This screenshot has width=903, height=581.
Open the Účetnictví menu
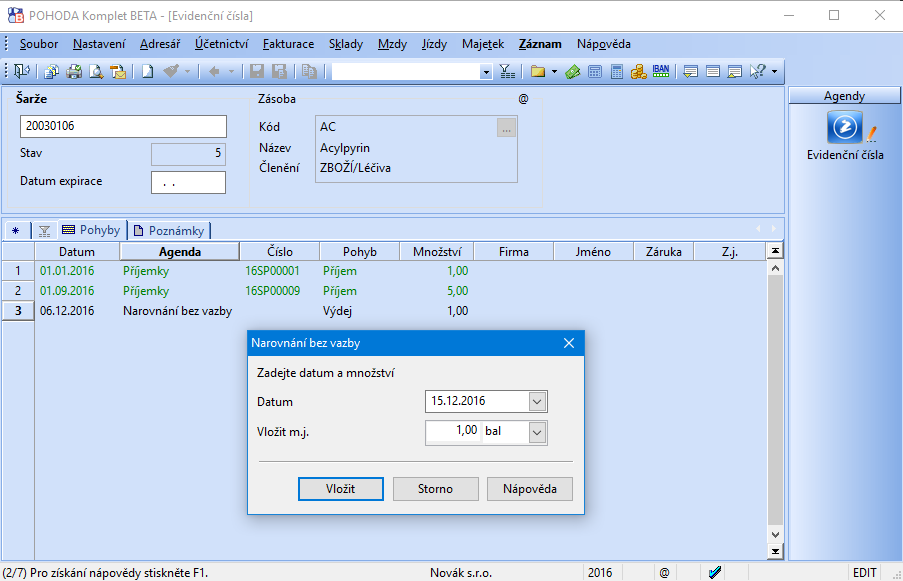point(222,44)
